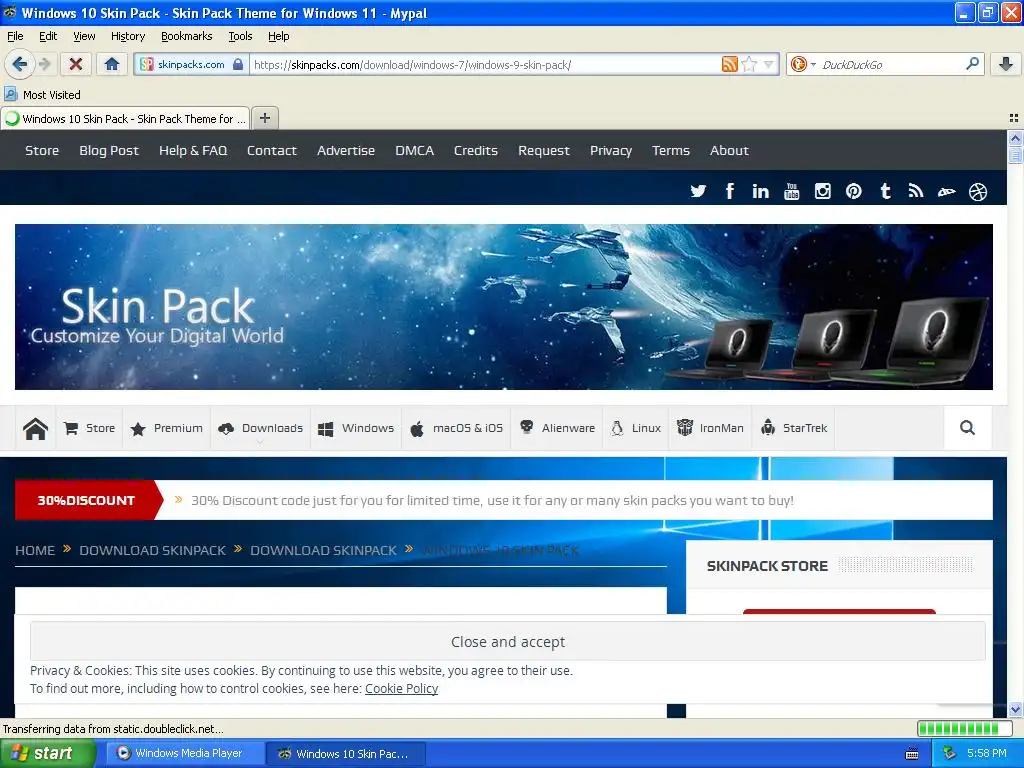Click the HOME breadcrumb link
This screenshot has height=768, width=1024.
tap(35, 550)
